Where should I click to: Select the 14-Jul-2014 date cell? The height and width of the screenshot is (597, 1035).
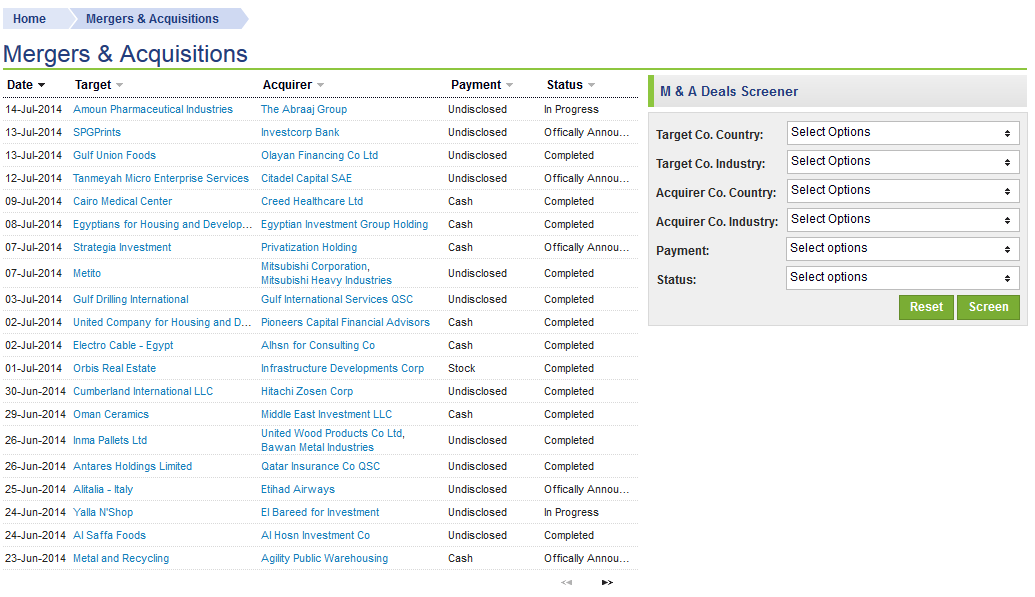point(34,110)
